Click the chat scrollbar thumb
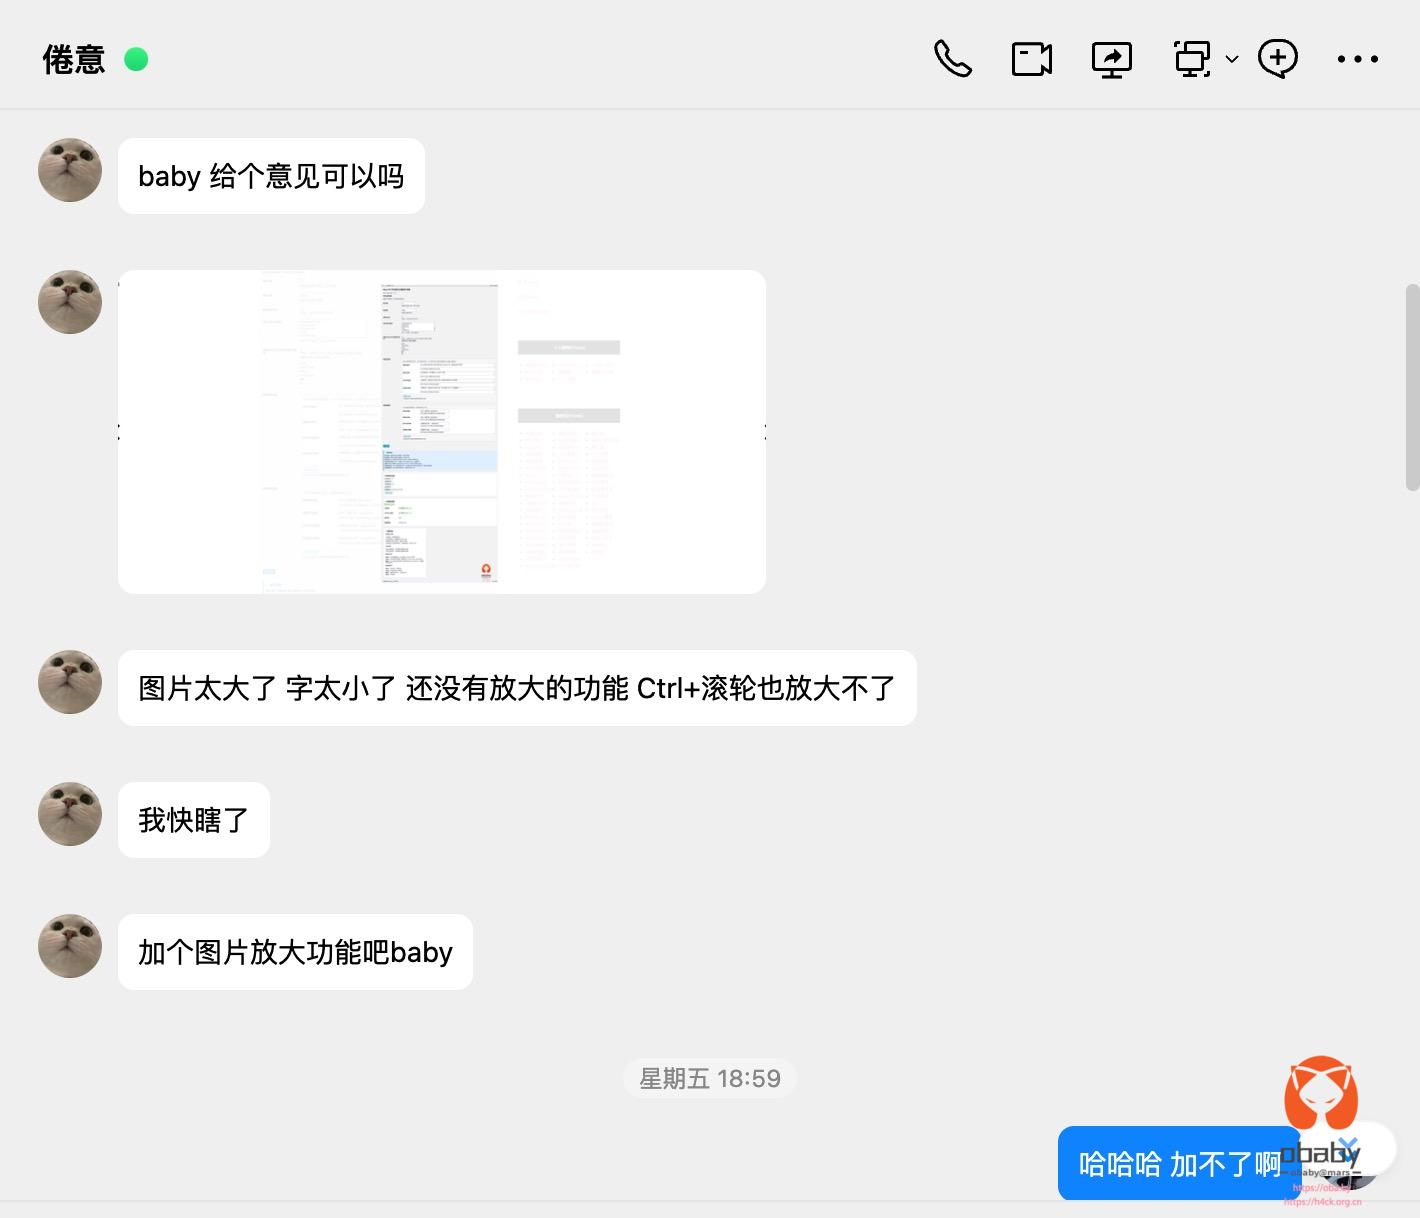Screen dimensions: 1420x1218 pos(1412,387)
